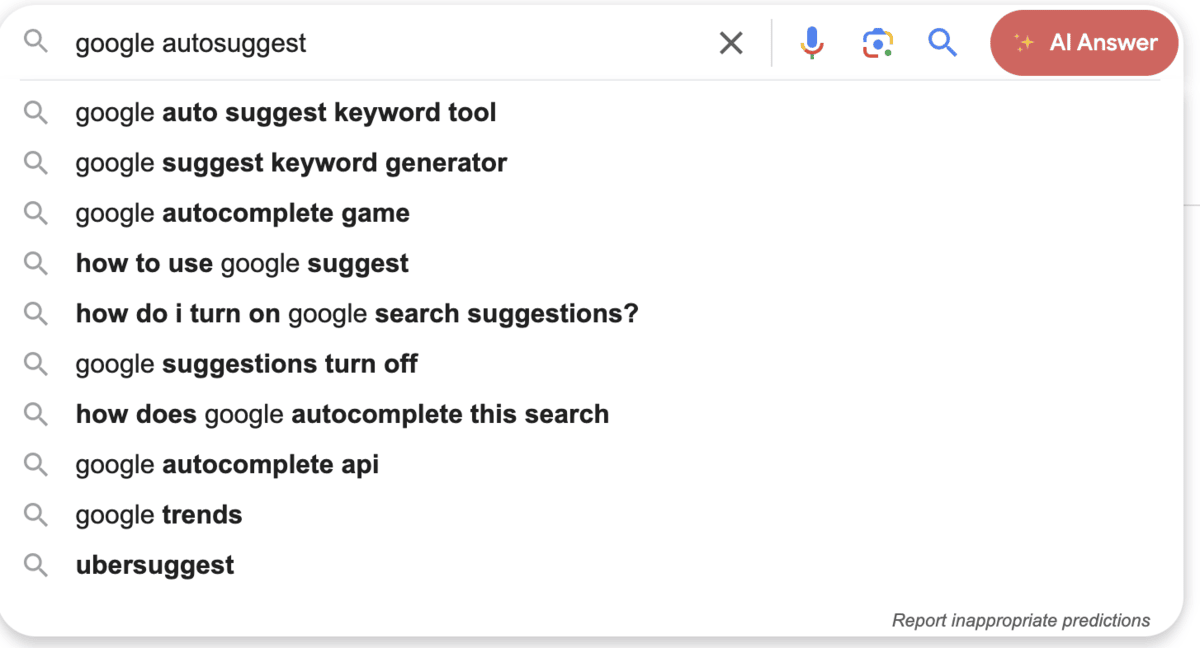
Task: Choose 'how do i turn on google search suggestions?'
Action: (x=357, y=314)
